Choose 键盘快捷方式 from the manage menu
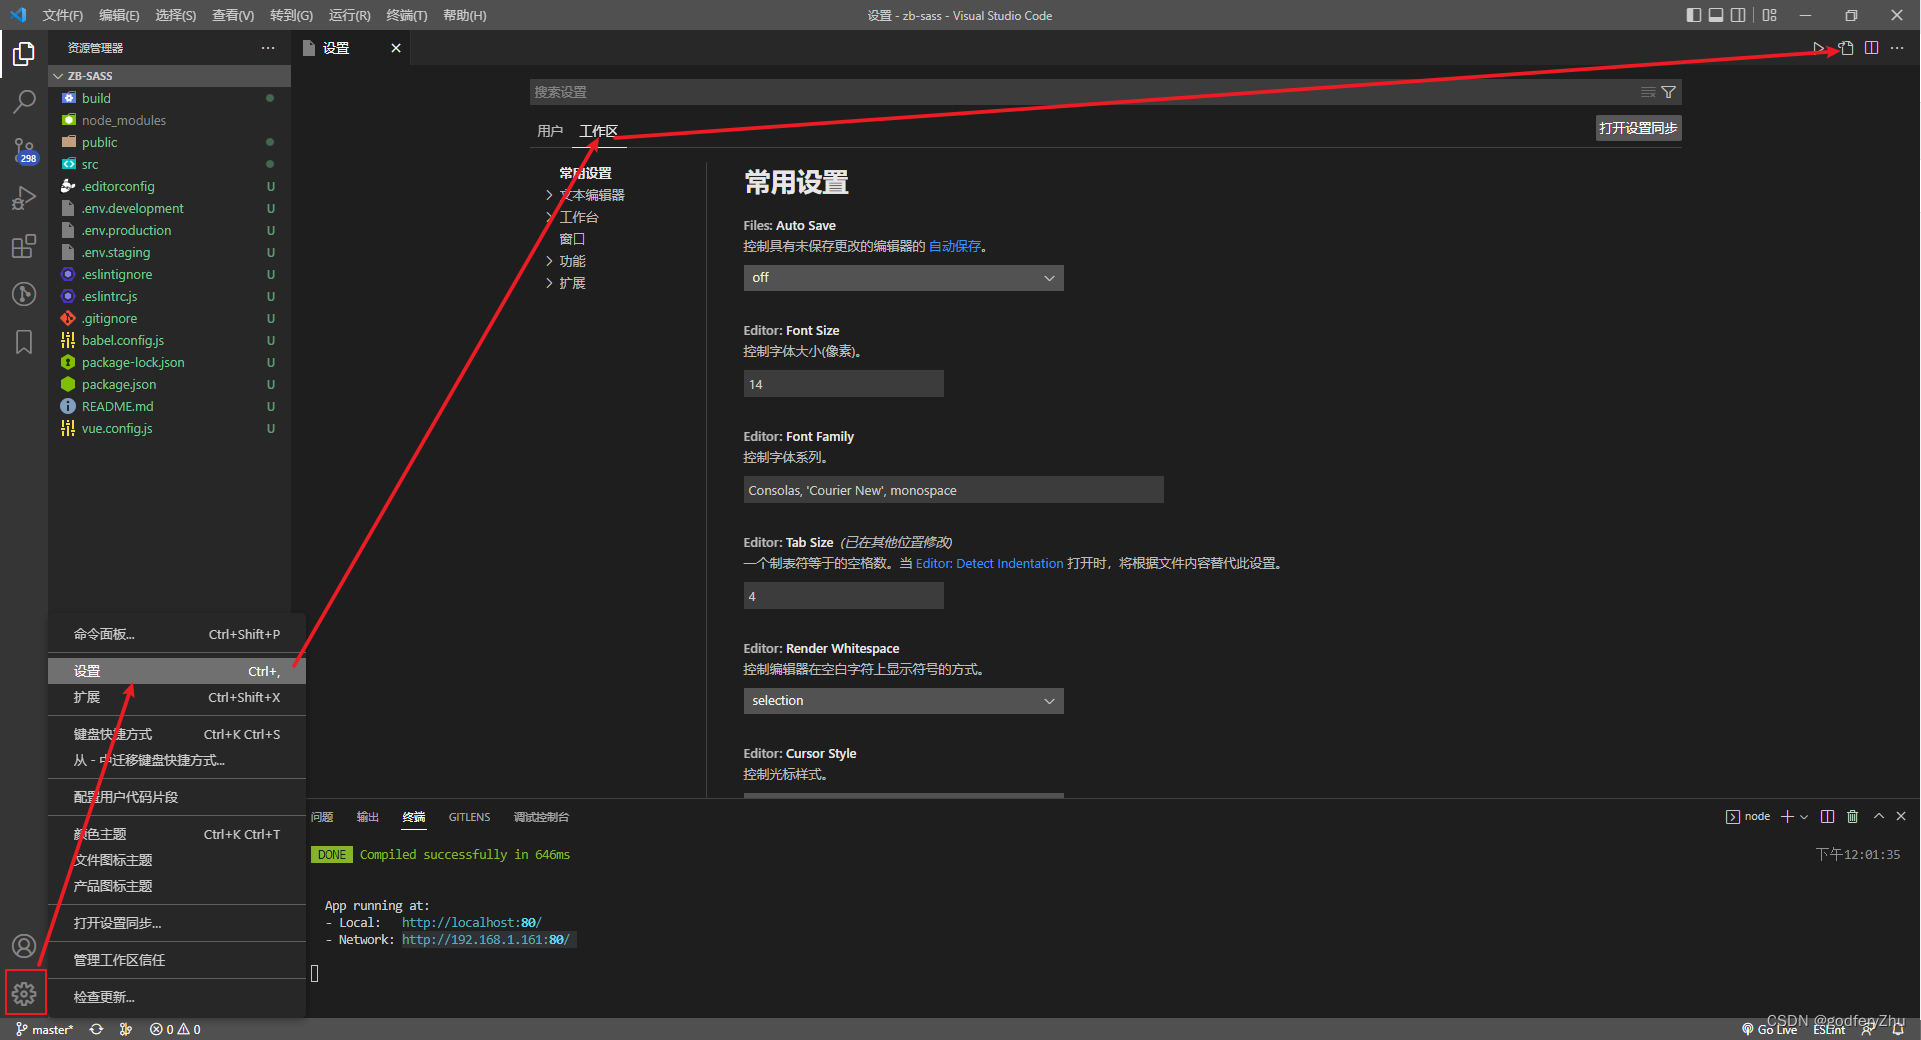This screenshot has height=1040, width=1921. pyautogui.click(x=177, y=734)
